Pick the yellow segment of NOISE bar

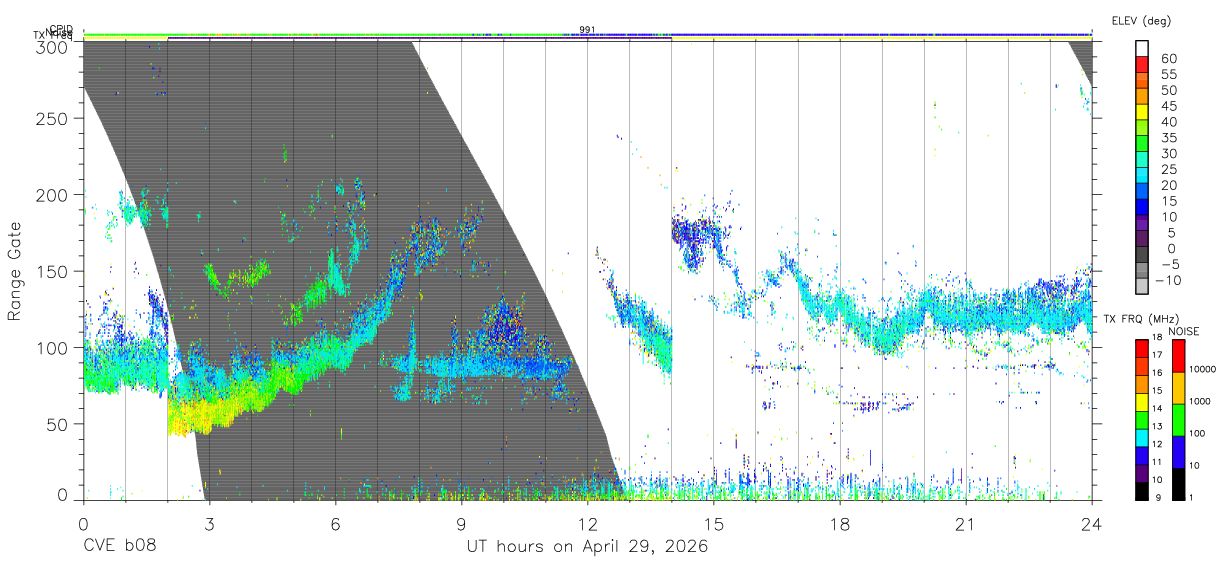(1178, 388)
